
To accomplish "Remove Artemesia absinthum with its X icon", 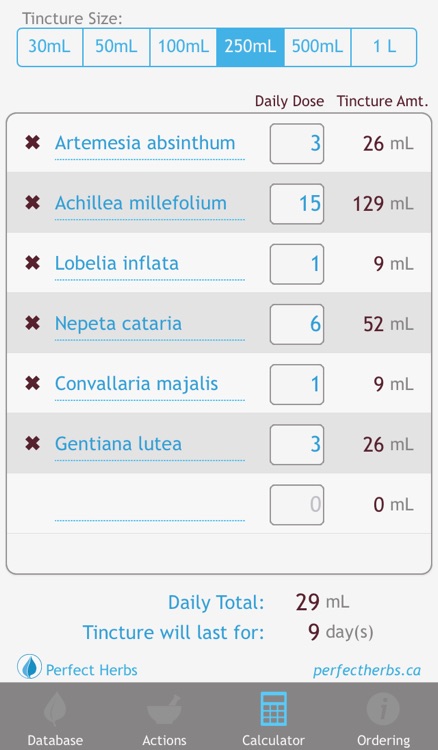I will pyautogui.click(x=33, y=143).
